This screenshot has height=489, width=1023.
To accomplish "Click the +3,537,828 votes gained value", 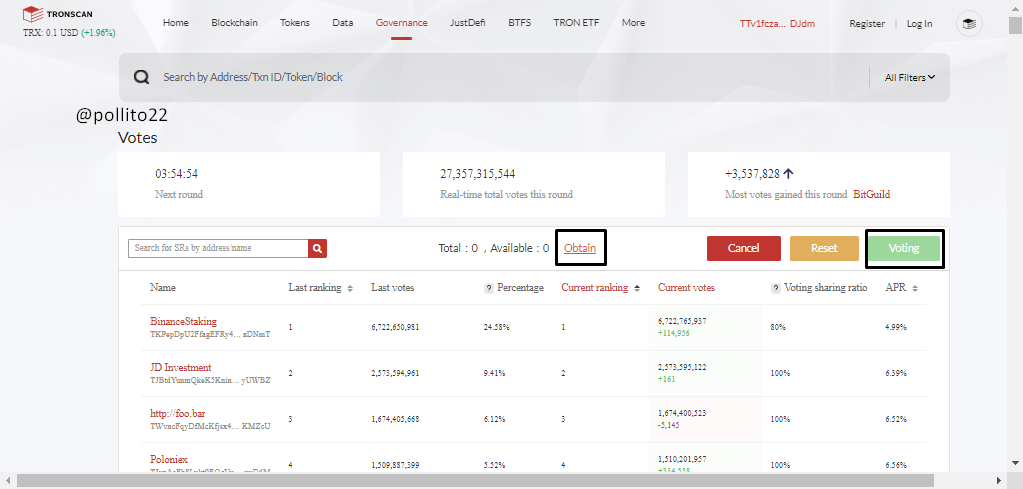I will click(x=752, y=174).
